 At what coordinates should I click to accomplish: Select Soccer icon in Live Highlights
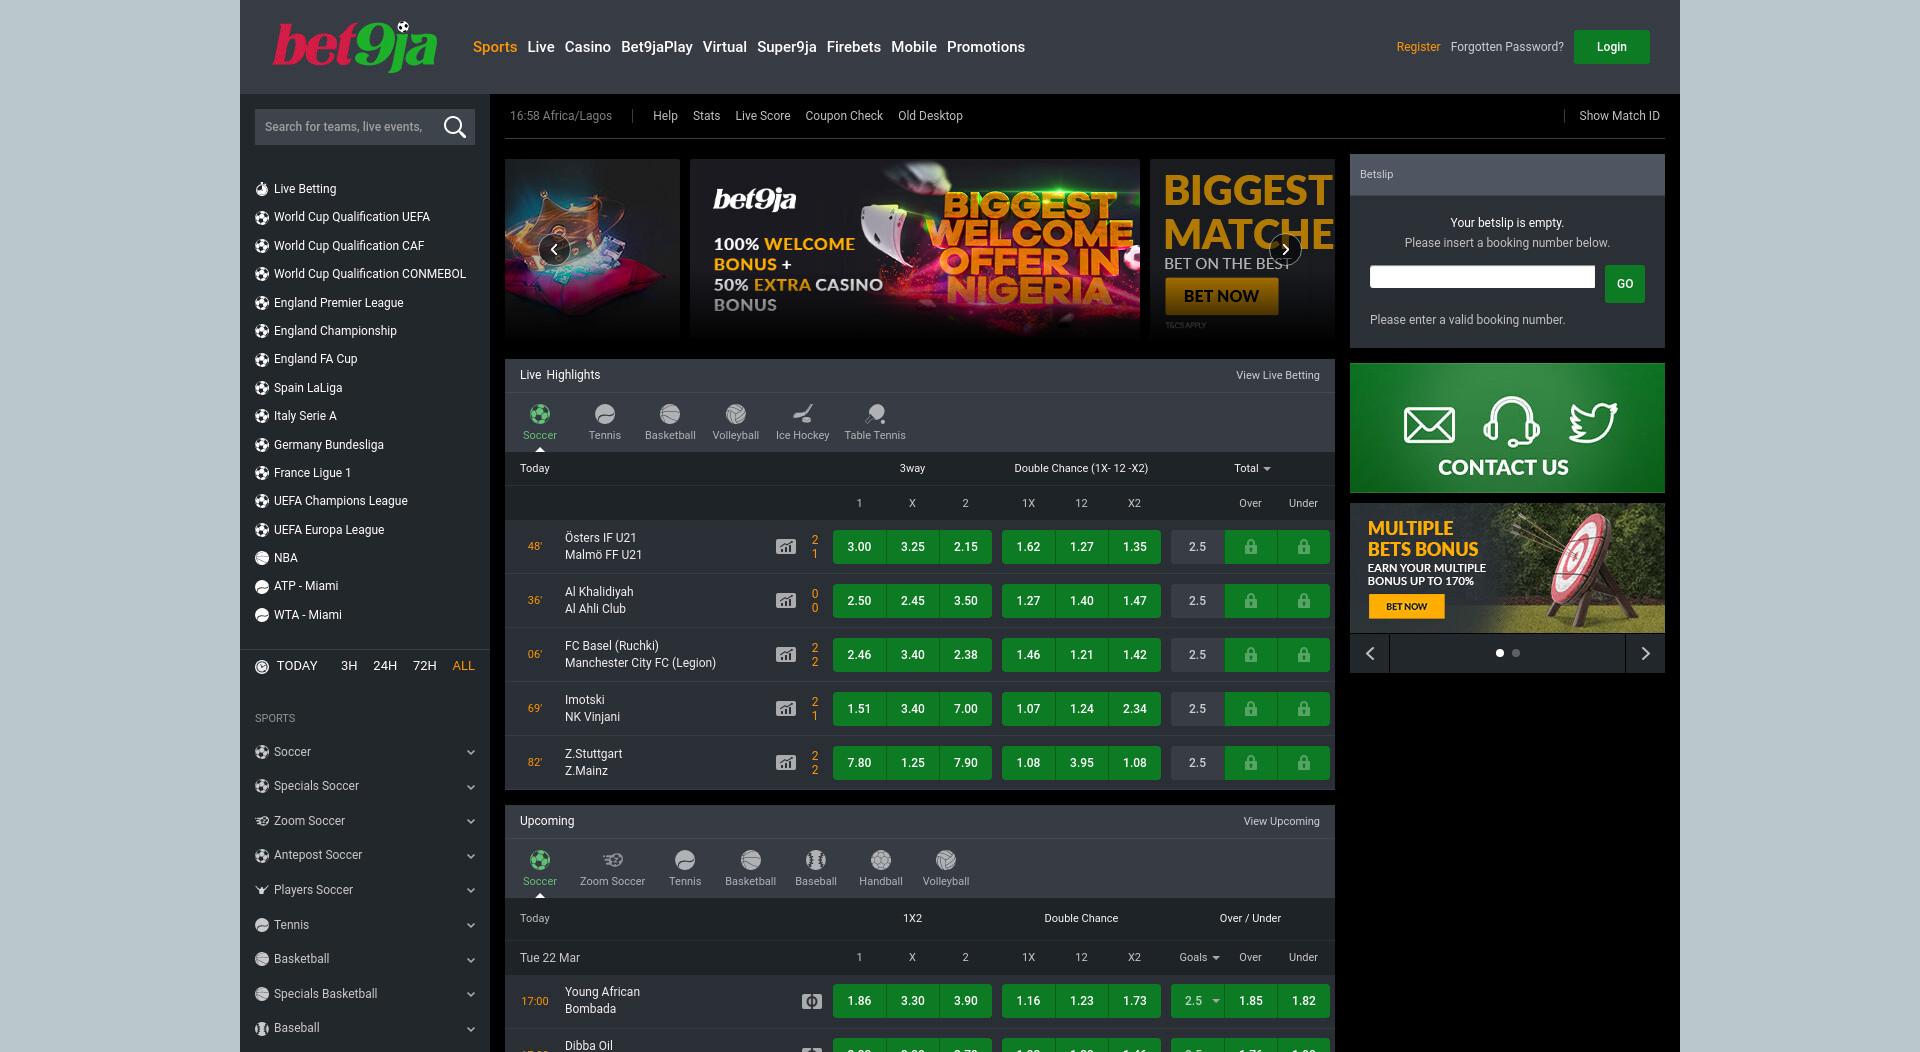[x=540, y=414]
